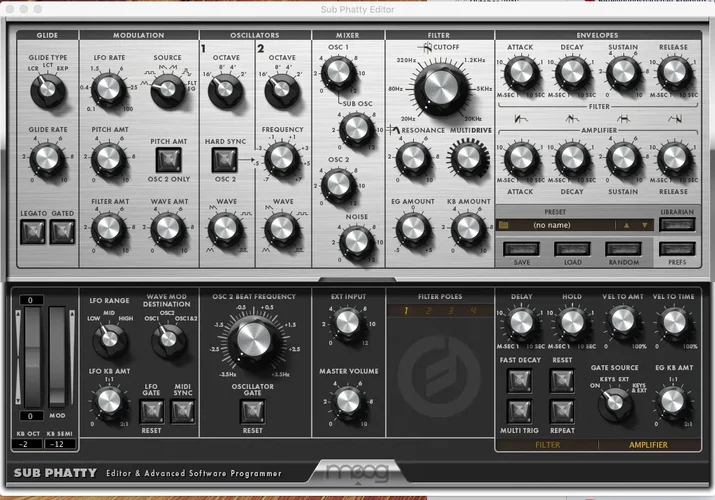This screenshot has width=715, height=500.
Task: Click the LFO Rate knob
Action: click(x=109, y=88)
